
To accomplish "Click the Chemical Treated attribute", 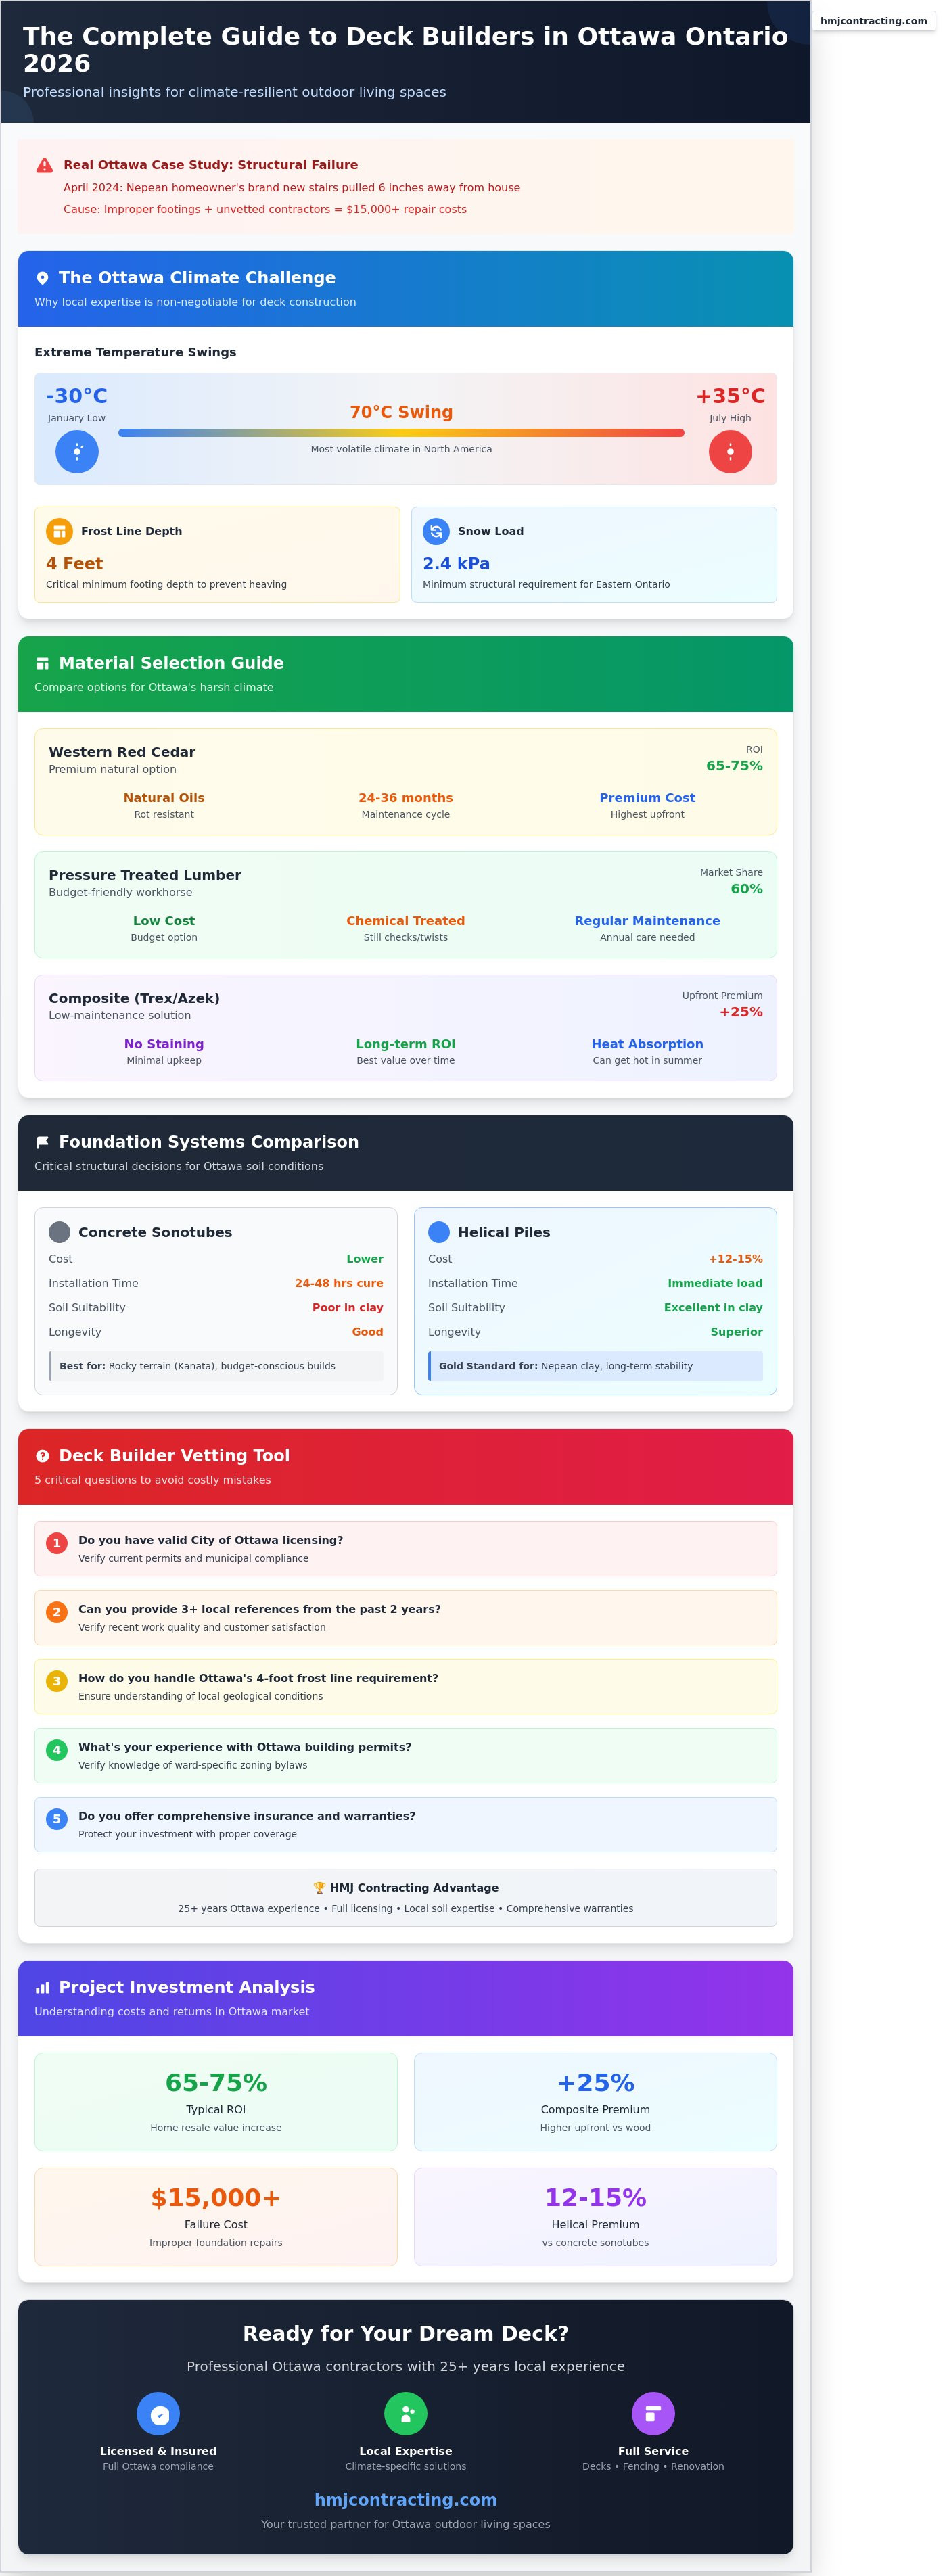I will click(406, 922).
